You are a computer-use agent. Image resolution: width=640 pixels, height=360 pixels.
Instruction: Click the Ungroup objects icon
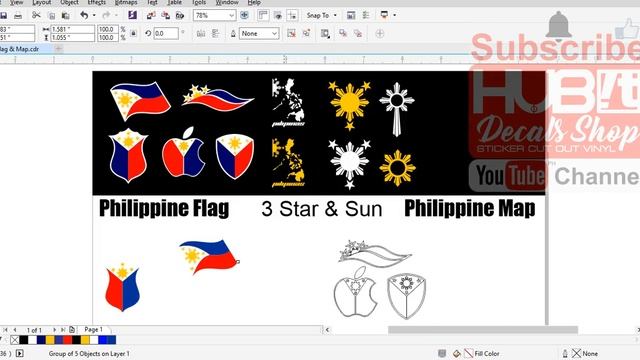tap(291, 33)
